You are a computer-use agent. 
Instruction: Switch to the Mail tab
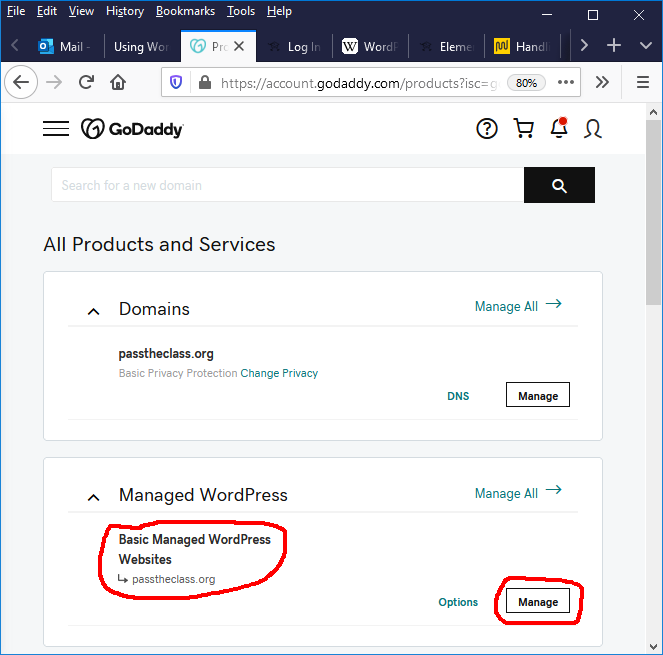[66, 46]
